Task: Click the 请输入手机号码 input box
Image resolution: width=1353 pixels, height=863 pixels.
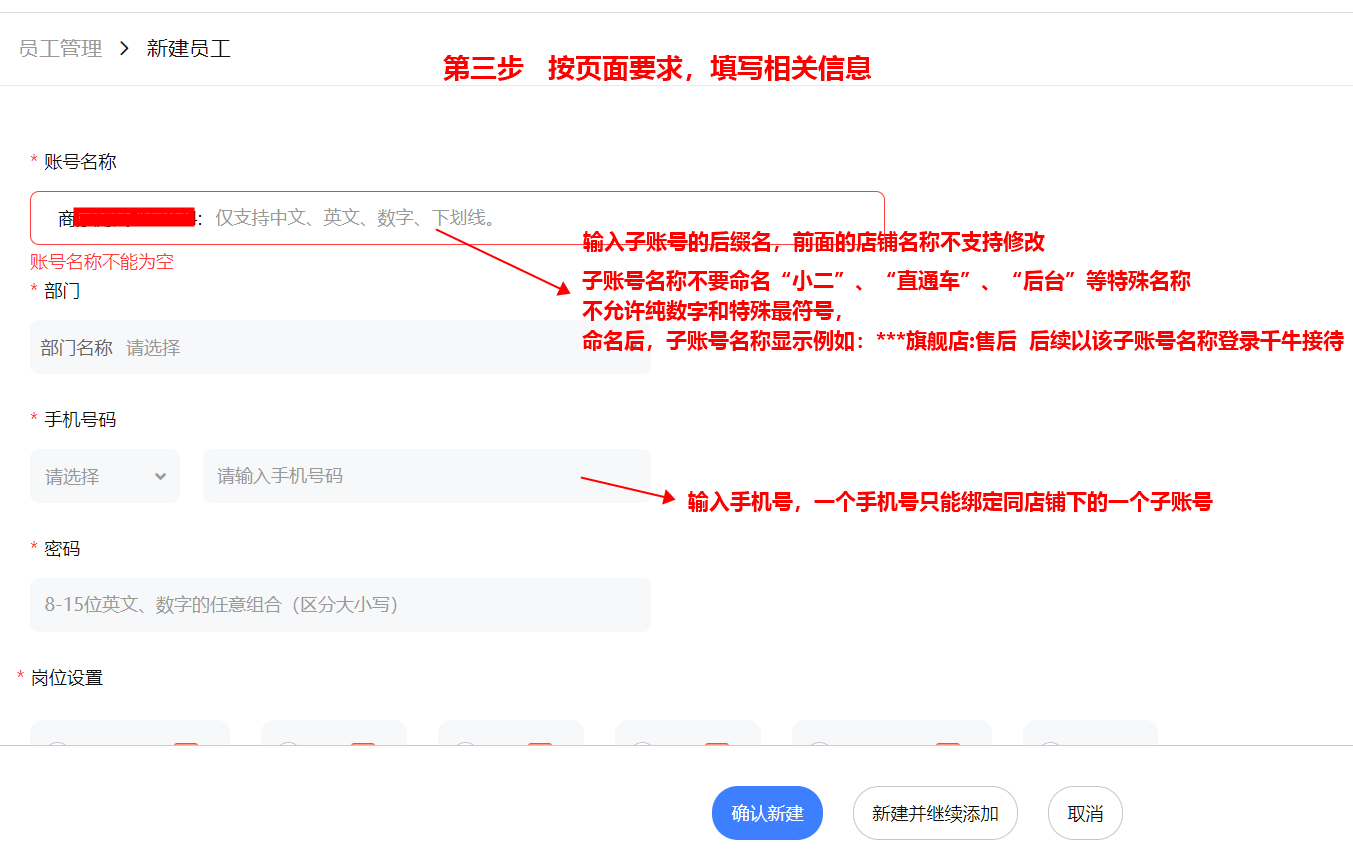Action: (426, 476)
